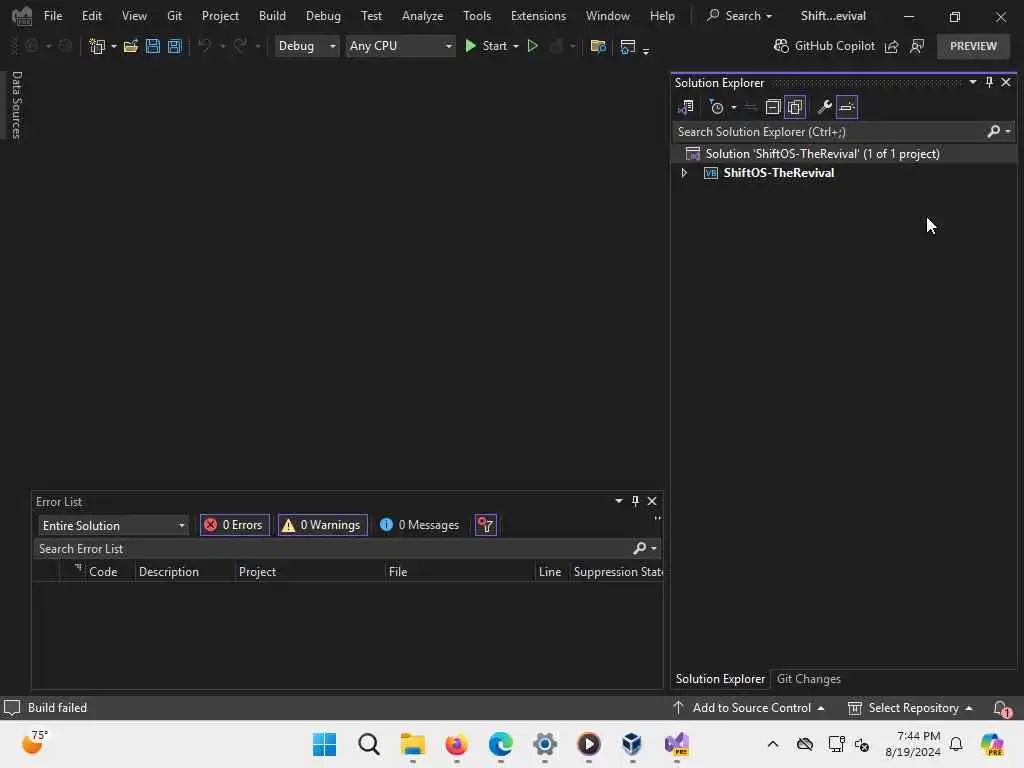
Task: Click the Search box in title bar
Action: [x=740, y=16]
